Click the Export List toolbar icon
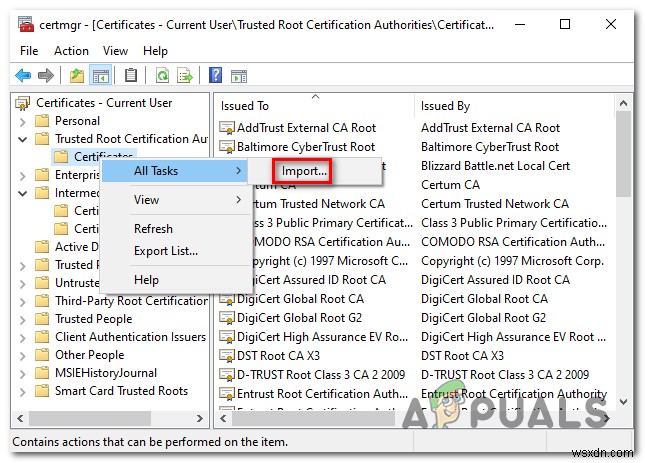This screenshot has height=463, width=645. [184, 76]
